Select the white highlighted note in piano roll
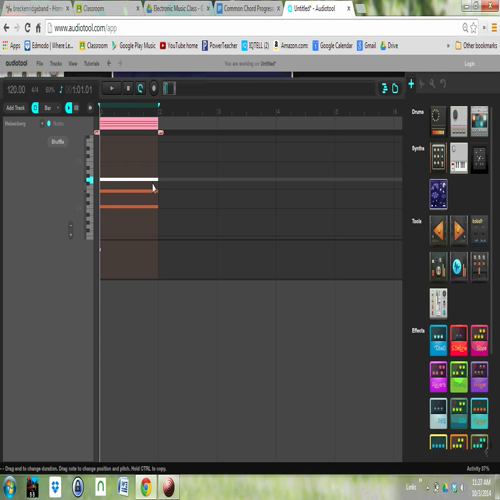 tap(129, 180)
